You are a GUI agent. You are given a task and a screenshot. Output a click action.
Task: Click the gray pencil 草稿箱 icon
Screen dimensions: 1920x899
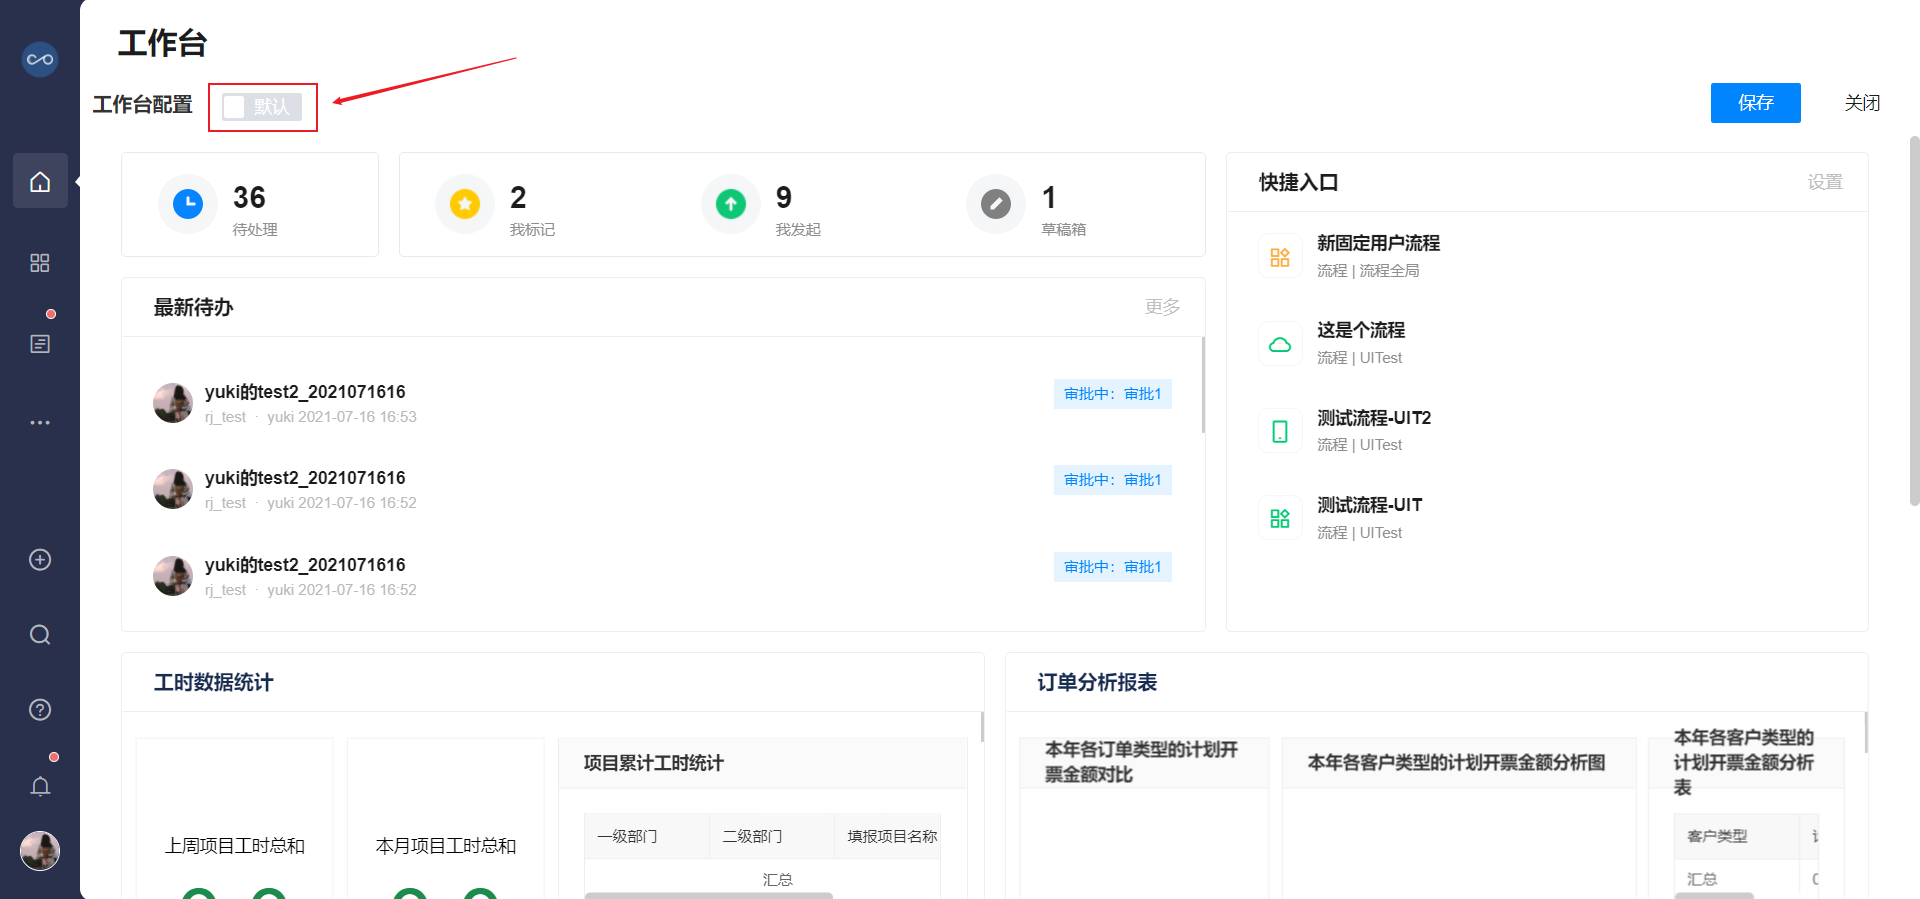[996, 204]
